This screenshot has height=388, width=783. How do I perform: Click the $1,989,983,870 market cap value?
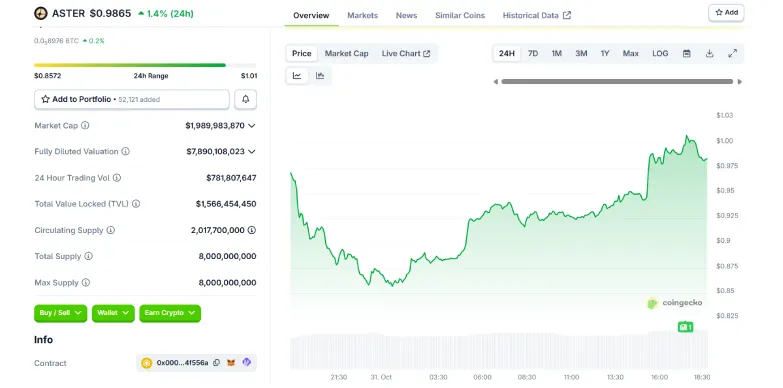coord(215,126)
